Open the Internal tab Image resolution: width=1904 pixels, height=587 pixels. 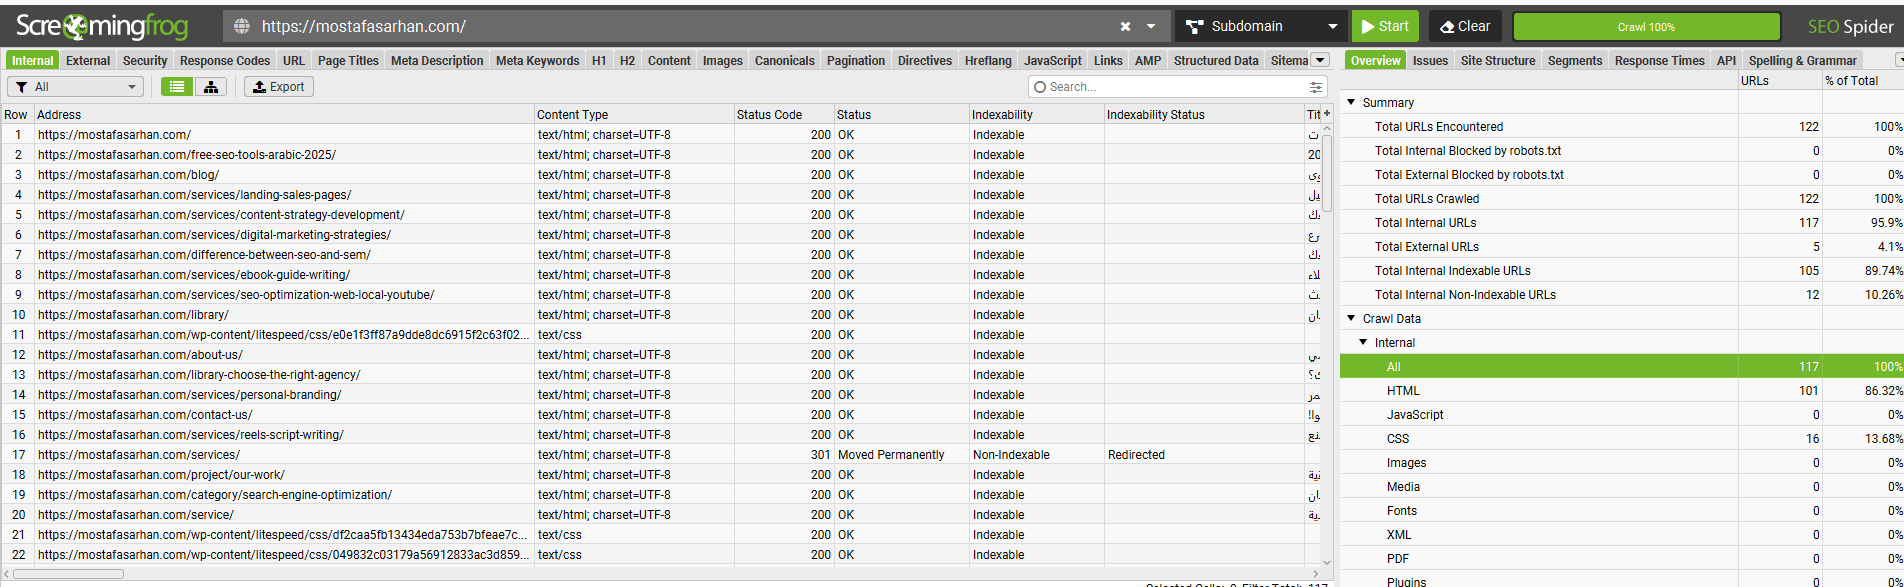(x=32, y=61)
